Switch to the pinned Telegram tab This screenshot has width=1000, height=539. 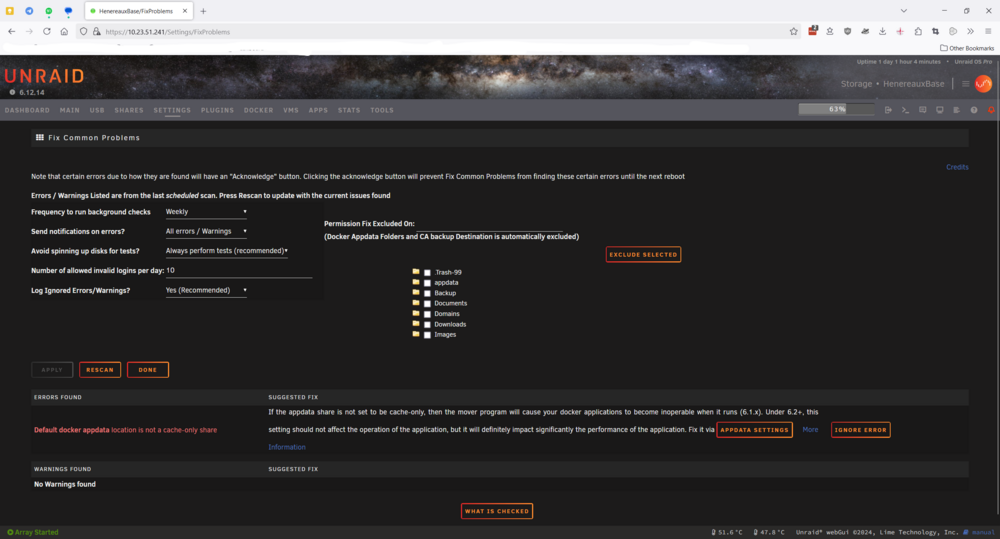pos(29,11)
